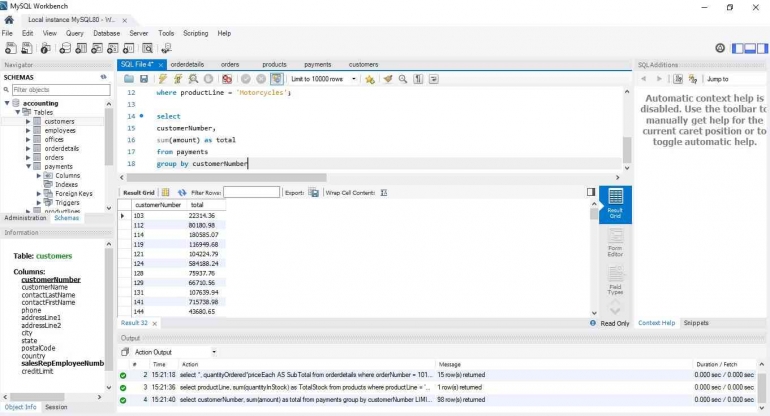The height and width of the screenshot is (416, 770).
Task: Execute the query with lightning icon
Action: tap(163, 79)
